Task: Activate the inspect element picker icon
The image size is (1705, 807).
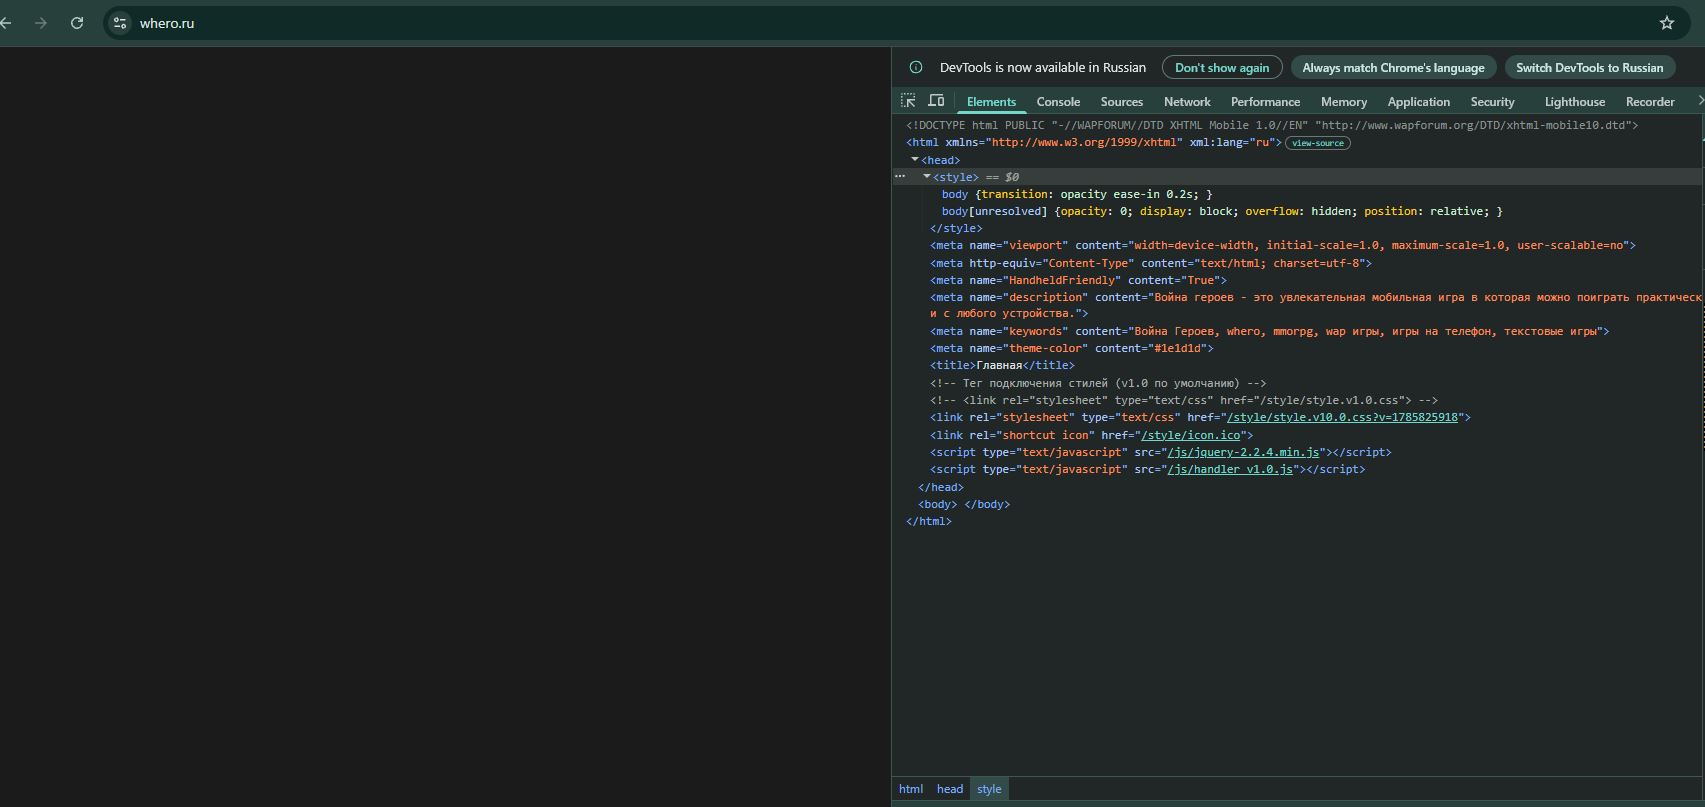Action: tap(908, 101)
